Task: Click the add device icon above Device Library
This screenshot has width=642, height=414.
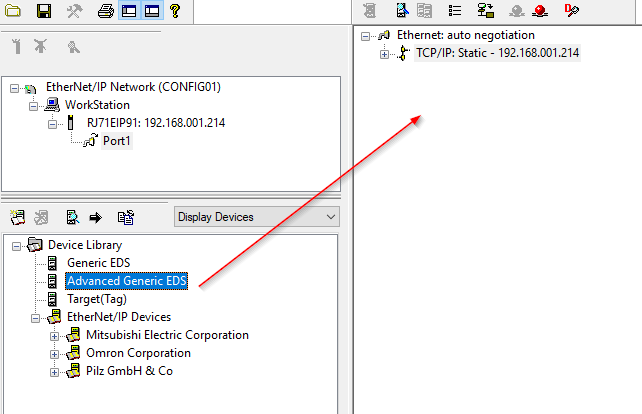Action: (x=18, y=217)
